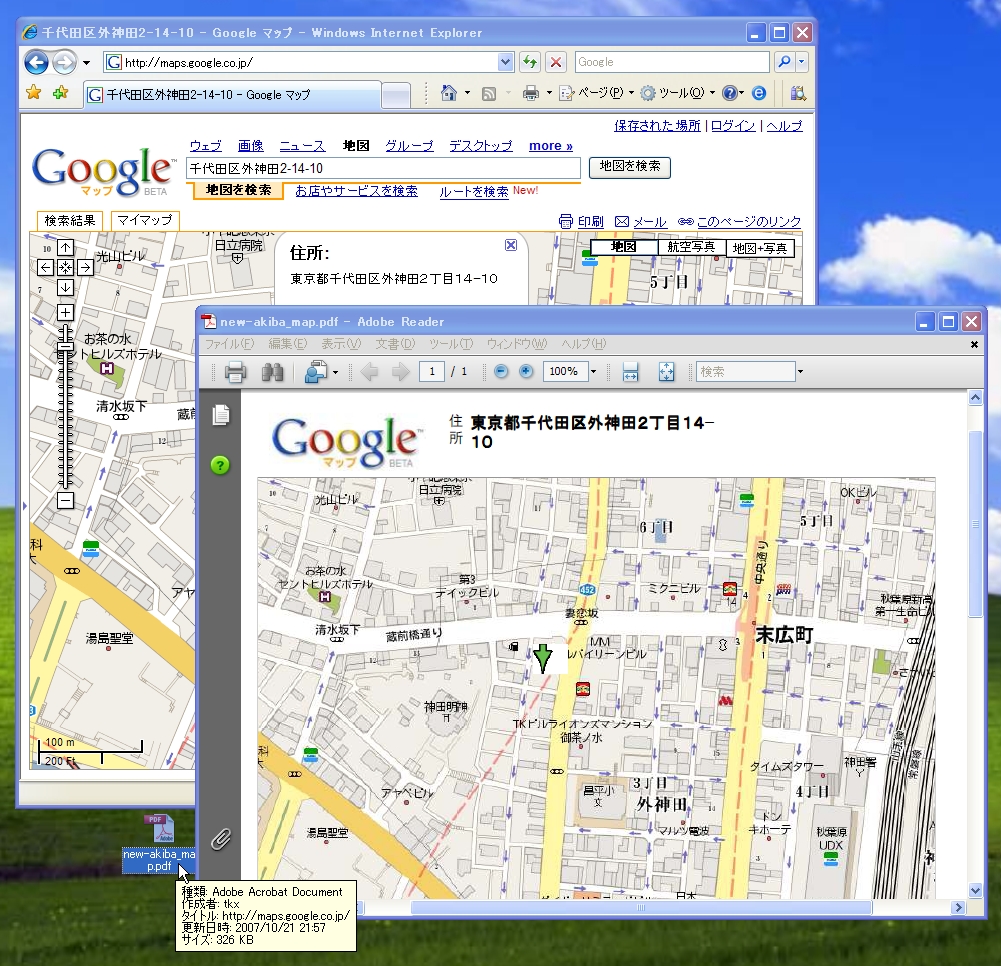Click the Adobe Reader vertical scrollbar thumb
The image size is (1001, 966).
tap(975, 524)
